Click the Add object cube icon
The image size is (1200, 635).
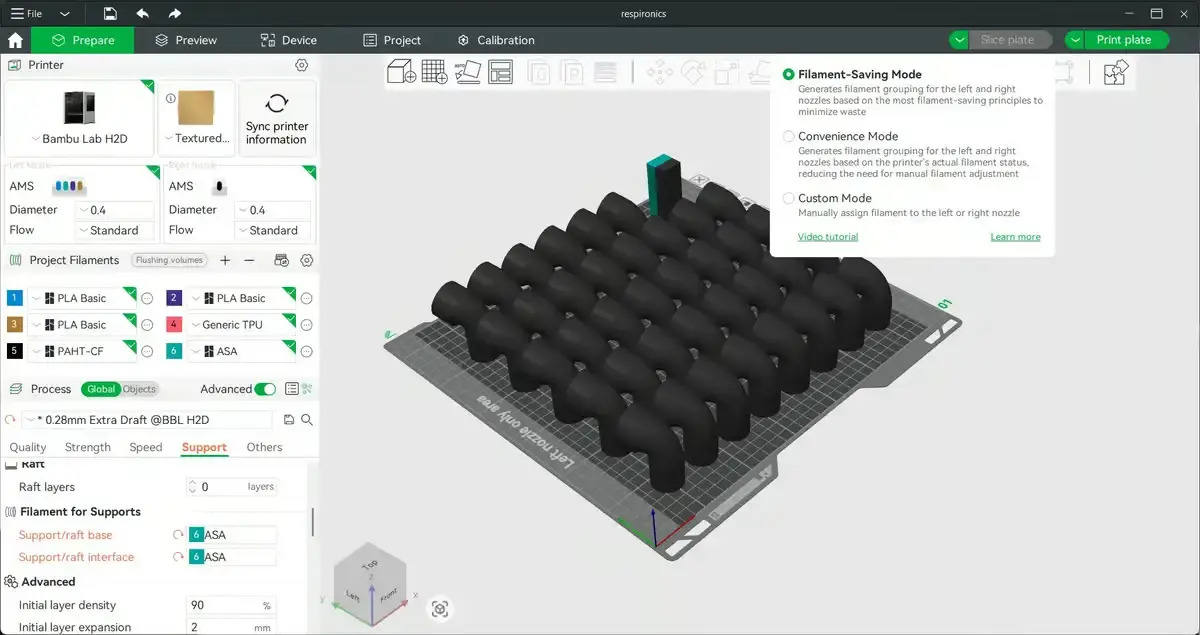pos(401,72)
